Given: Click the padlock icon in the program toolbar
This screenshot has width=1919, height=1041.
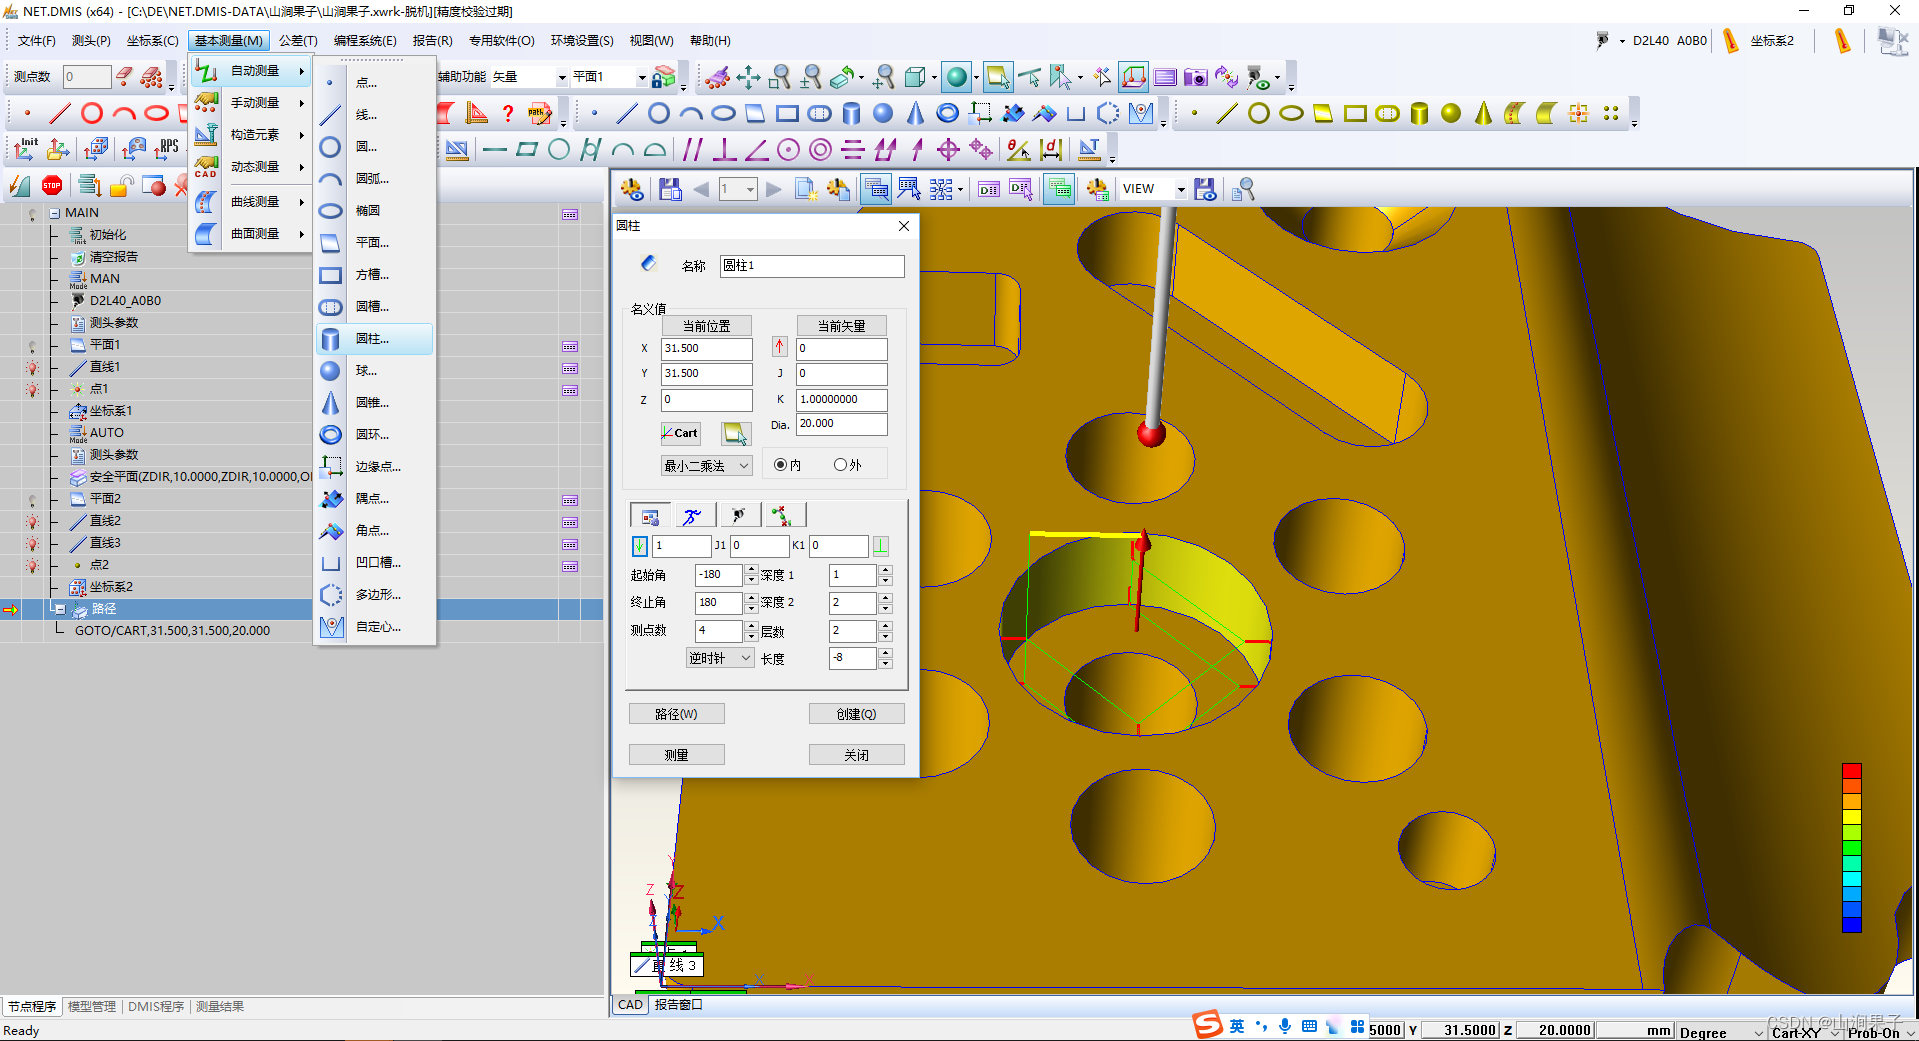Looking at the screenshot, I should (122, 185).
